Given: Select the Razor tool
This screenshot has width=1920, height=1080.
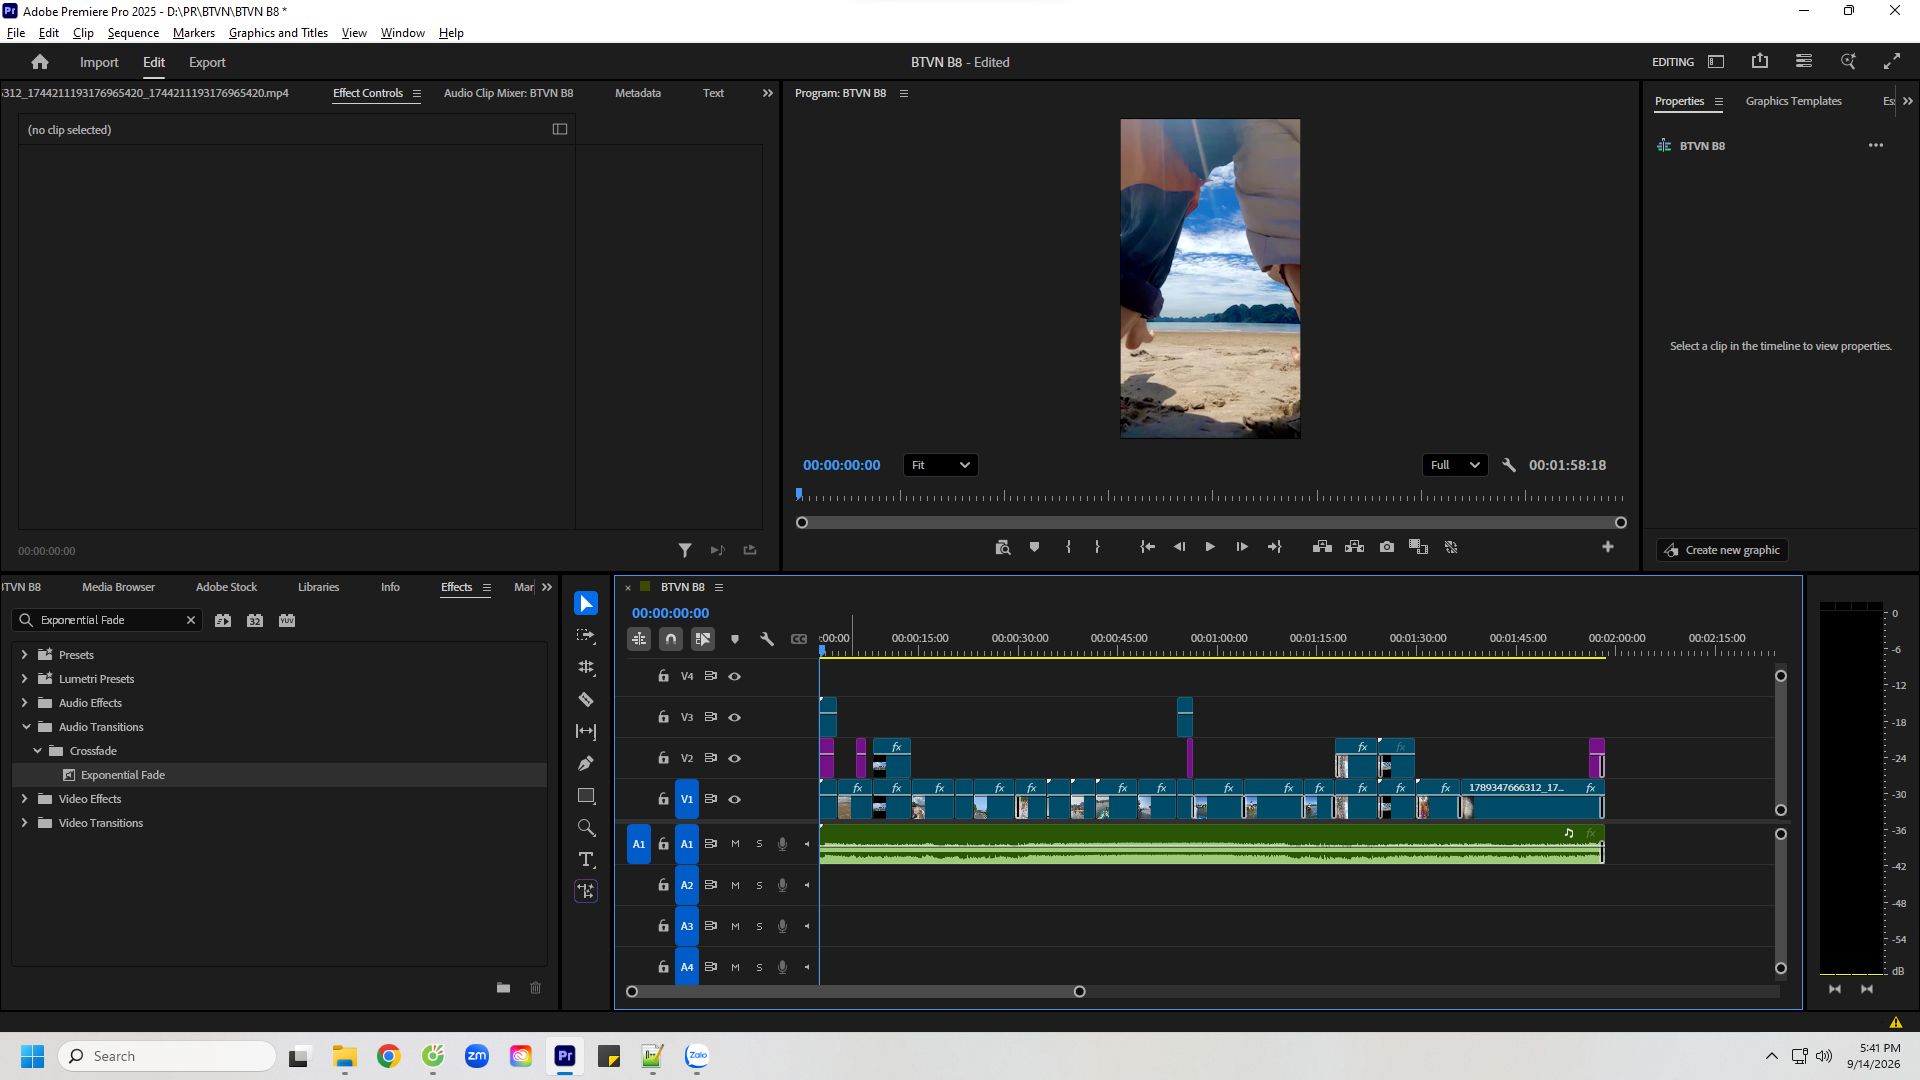Looking at the screenshot, I should click(x=586, y=700).
